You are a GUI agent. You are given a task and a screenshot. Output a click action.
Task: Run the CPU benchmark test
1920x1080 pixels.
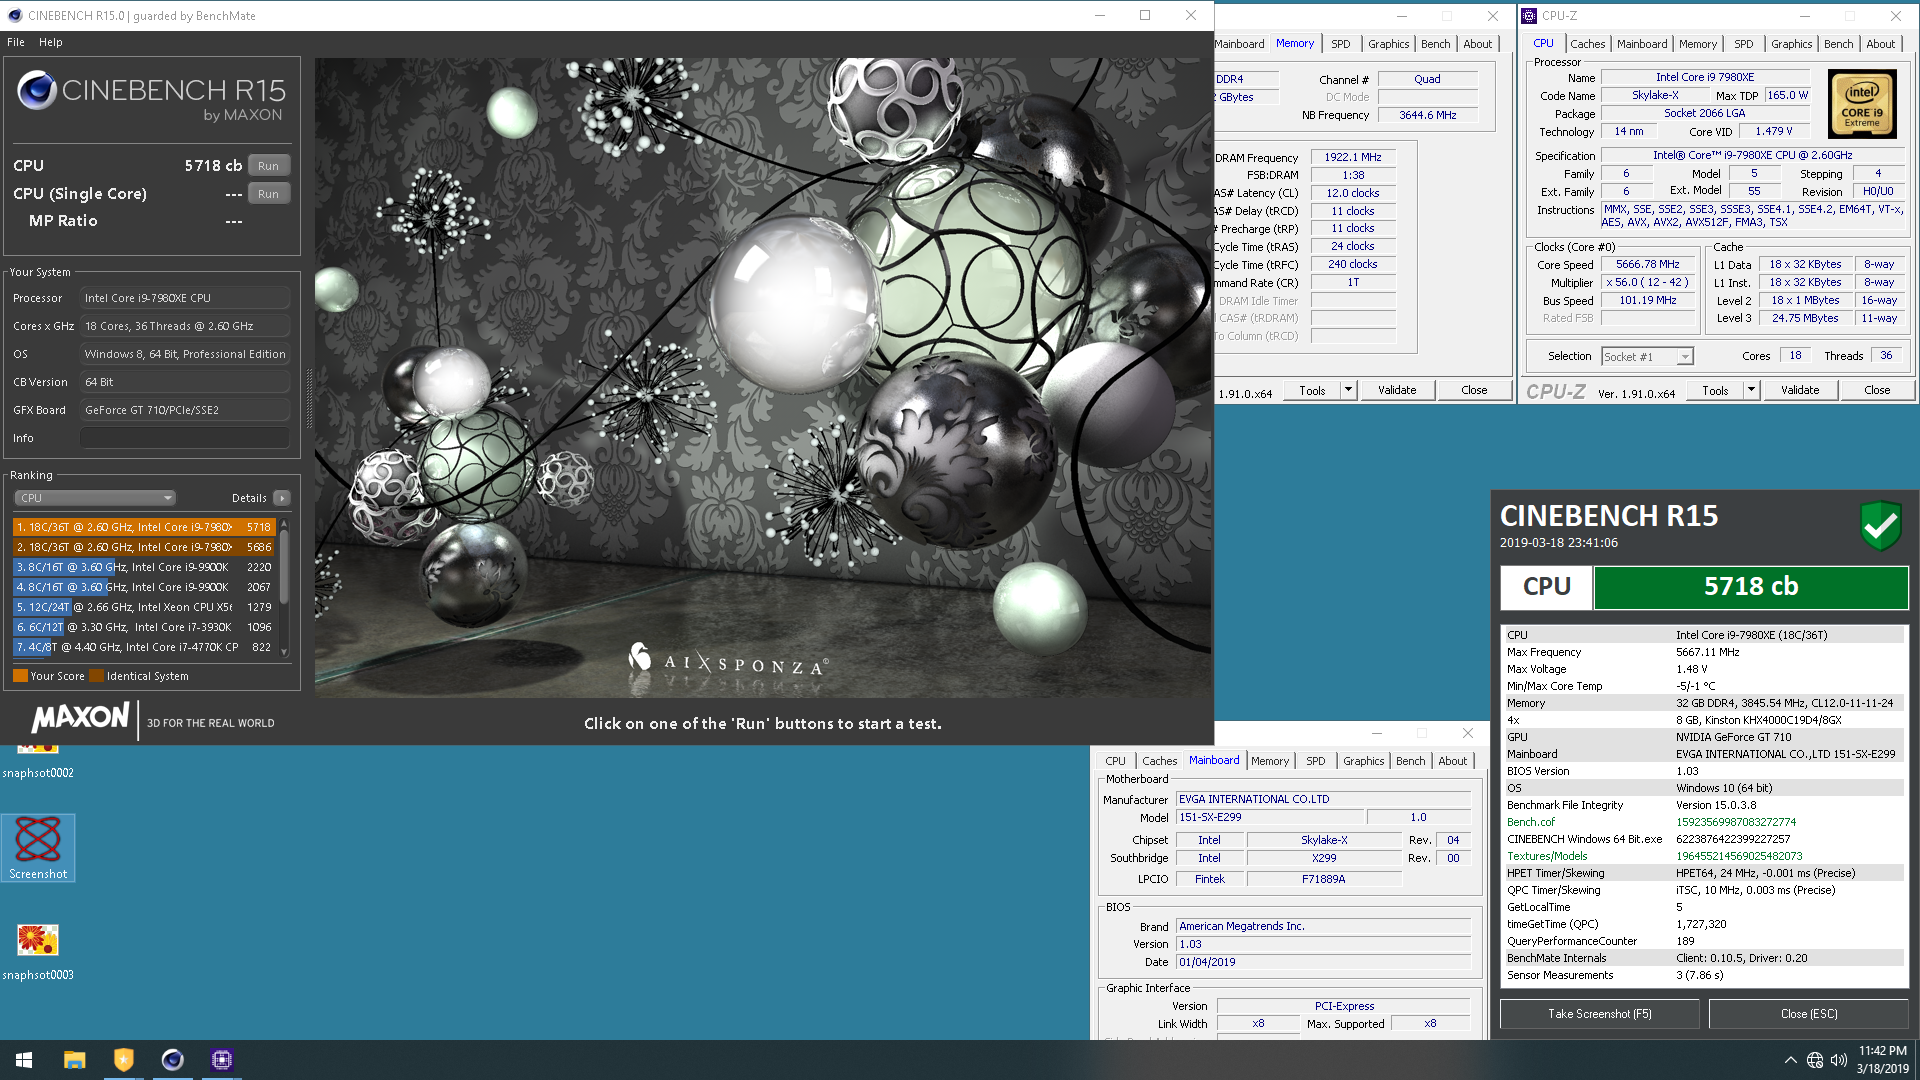268,166
